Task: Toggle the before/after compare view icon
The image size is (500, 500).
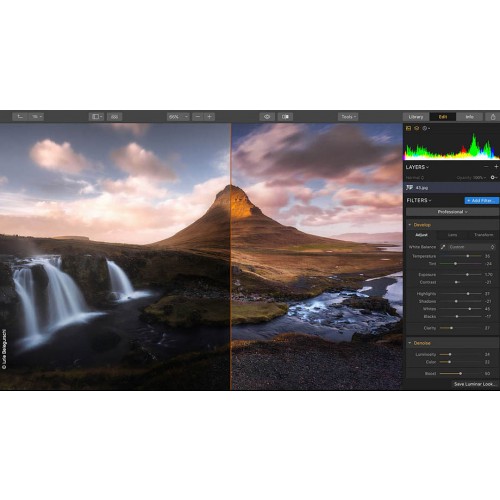Action: (x=285, y=117)
